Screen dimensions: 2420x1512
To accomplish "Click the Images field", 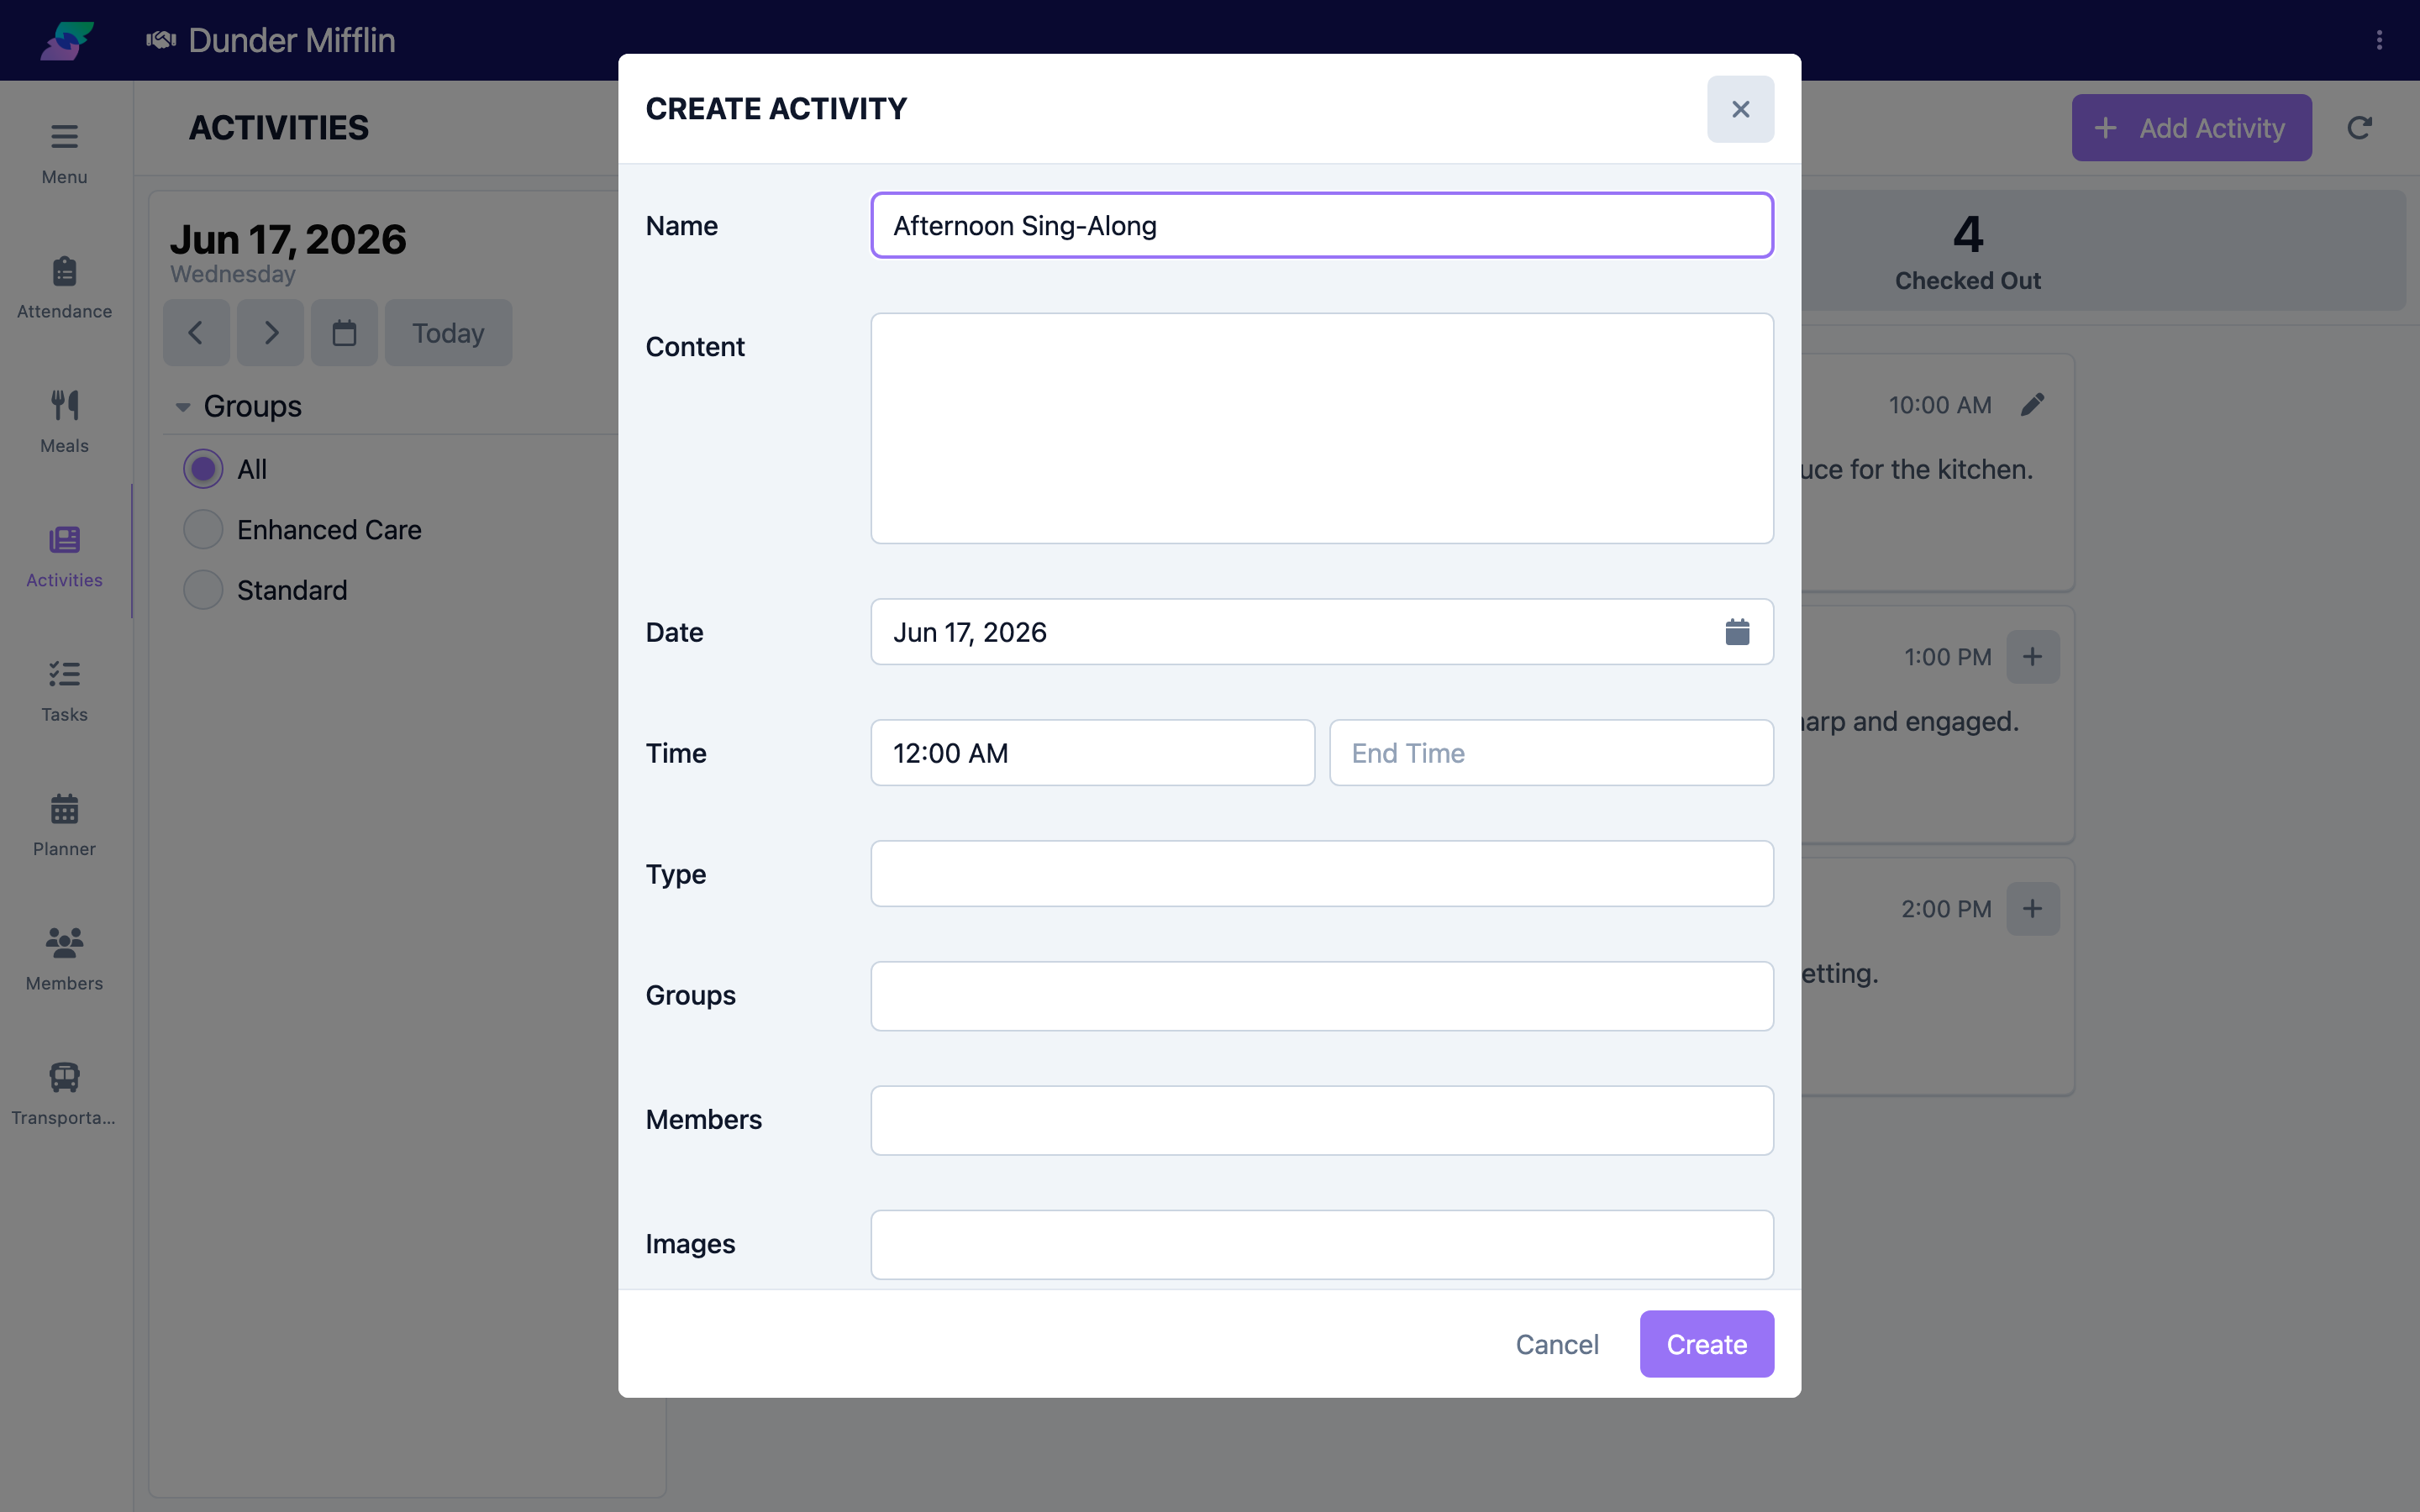I will [1322, 1245].
